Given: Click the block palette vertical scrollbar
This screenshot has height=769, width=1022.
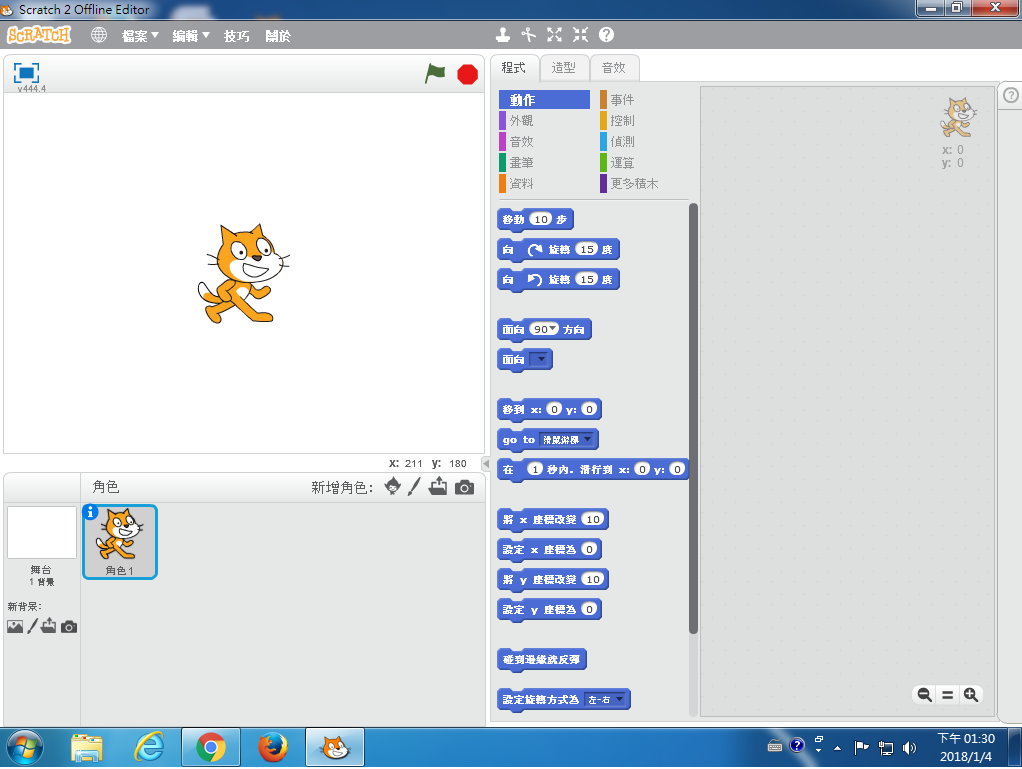Looking at the screenshot, I should 694,417.
